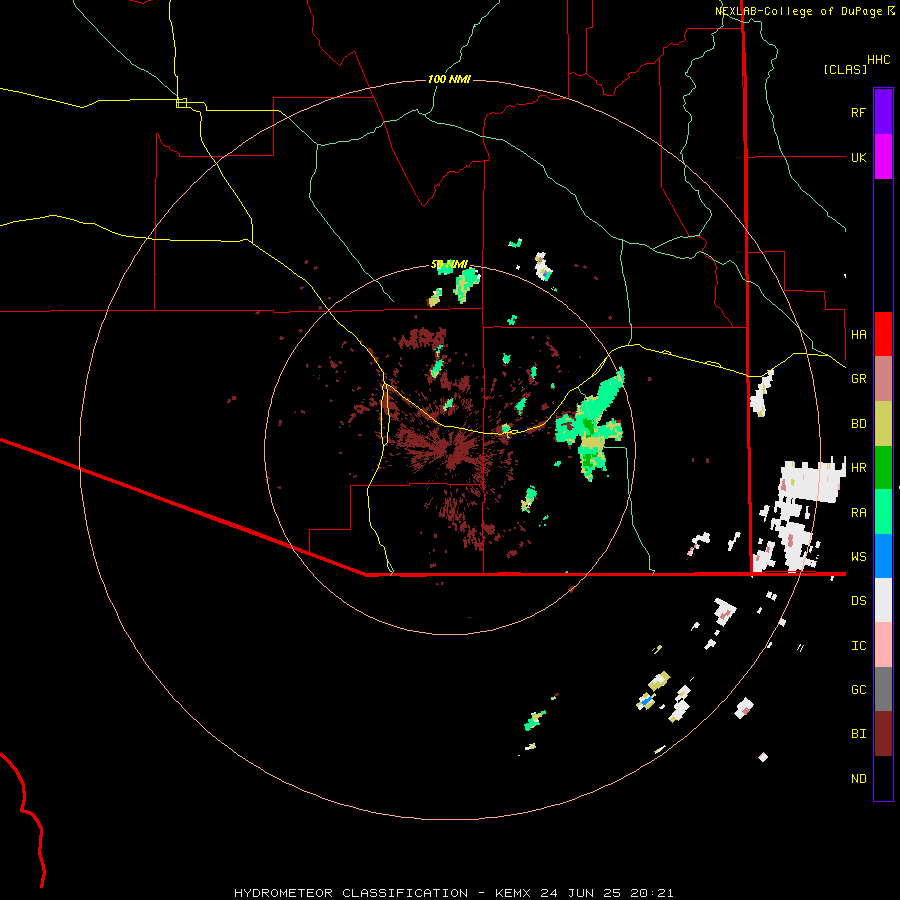
Task: Click the GR legend color swatch
Action: [x=883, y=379]
